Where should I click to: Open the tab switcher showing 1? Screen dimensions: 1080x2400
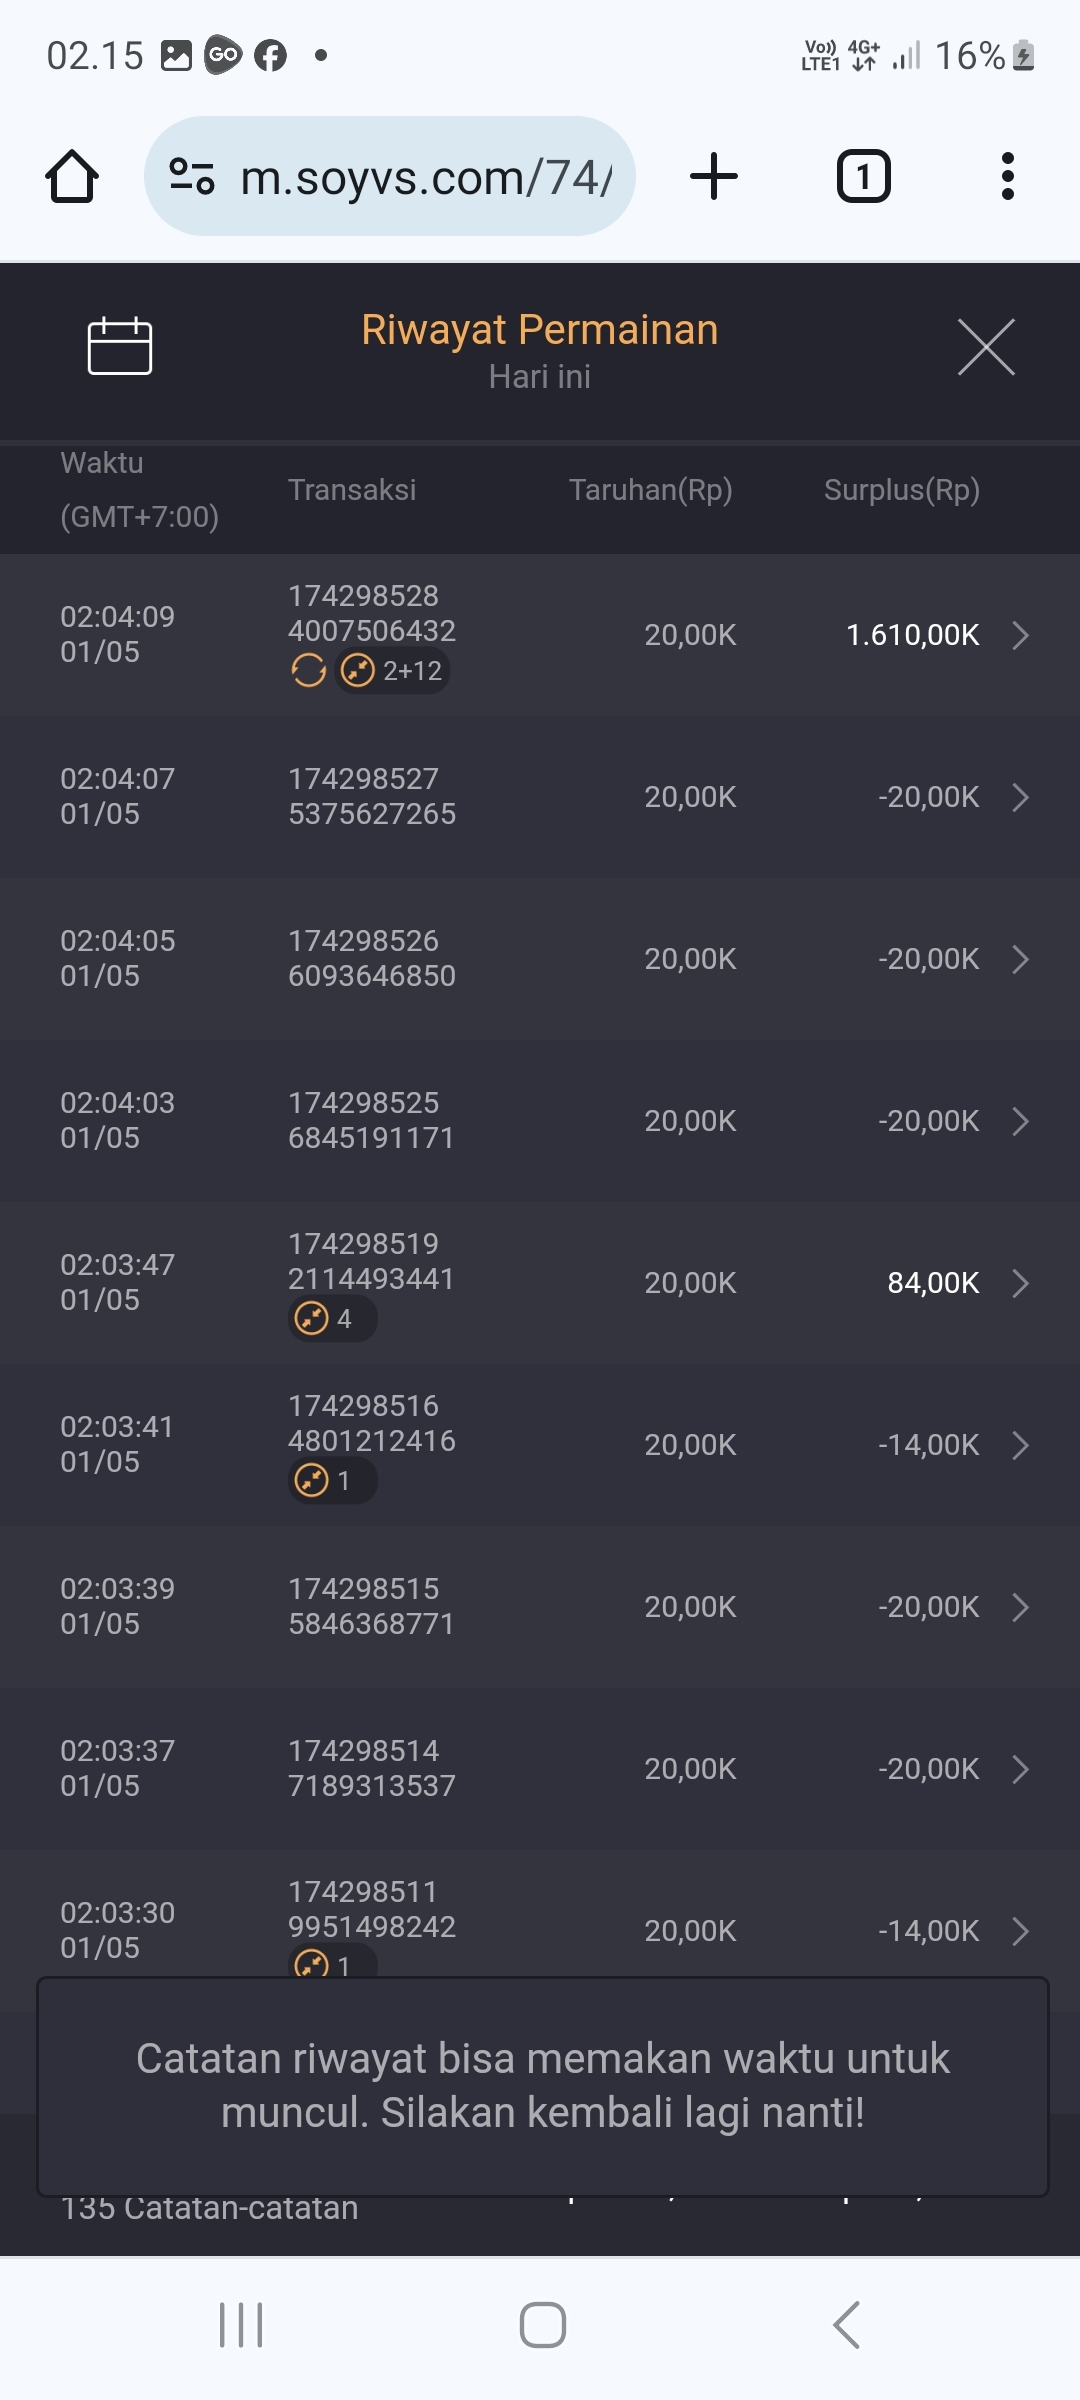point(863,177)
